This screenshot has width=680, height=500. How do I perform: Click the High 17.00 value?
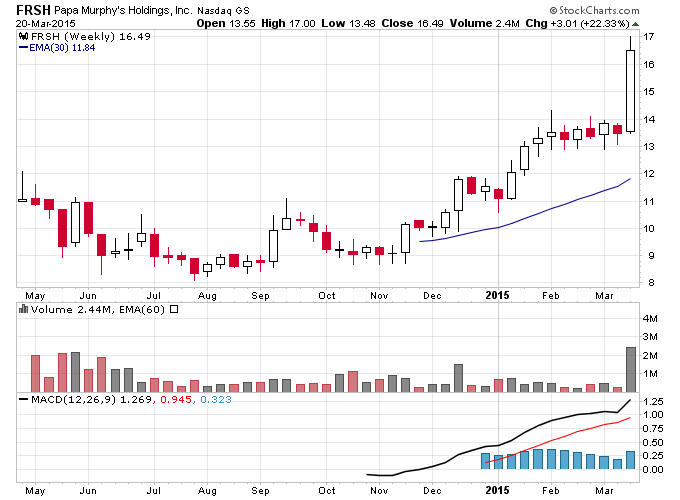pyautogui.click(x=288, y=23)
